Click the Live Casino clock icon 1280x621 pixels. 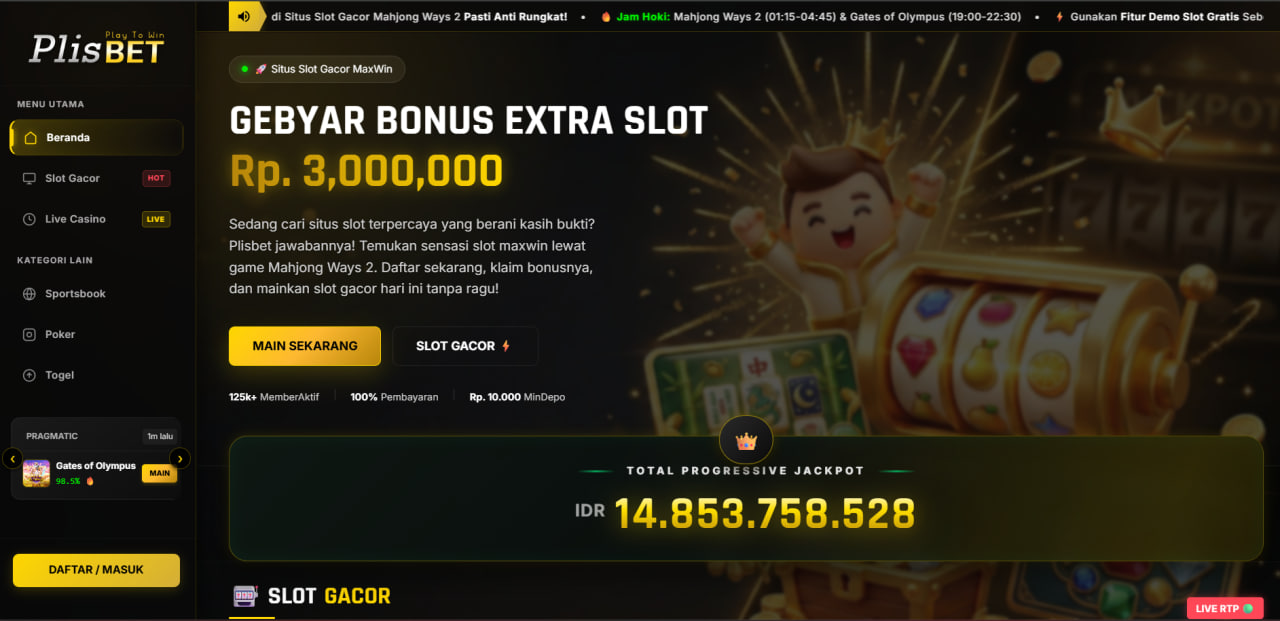pos(28,219)
